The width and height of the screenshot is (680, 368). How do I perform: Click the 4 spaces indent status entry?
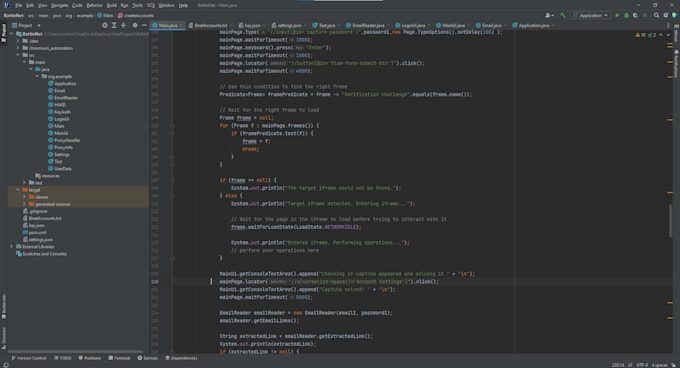tap(659, 365)
